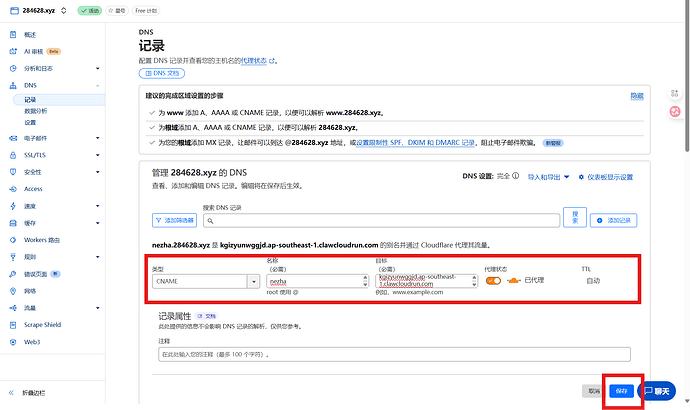Click the 搜索 DNS 记录 search field
This screenshot has width=690, height=410.
pos(382,221)
